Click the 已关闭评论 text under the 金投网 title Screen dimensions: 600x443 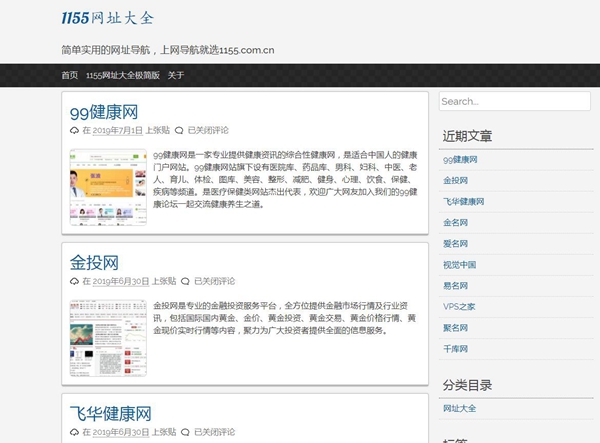click(x=214, y=281)
